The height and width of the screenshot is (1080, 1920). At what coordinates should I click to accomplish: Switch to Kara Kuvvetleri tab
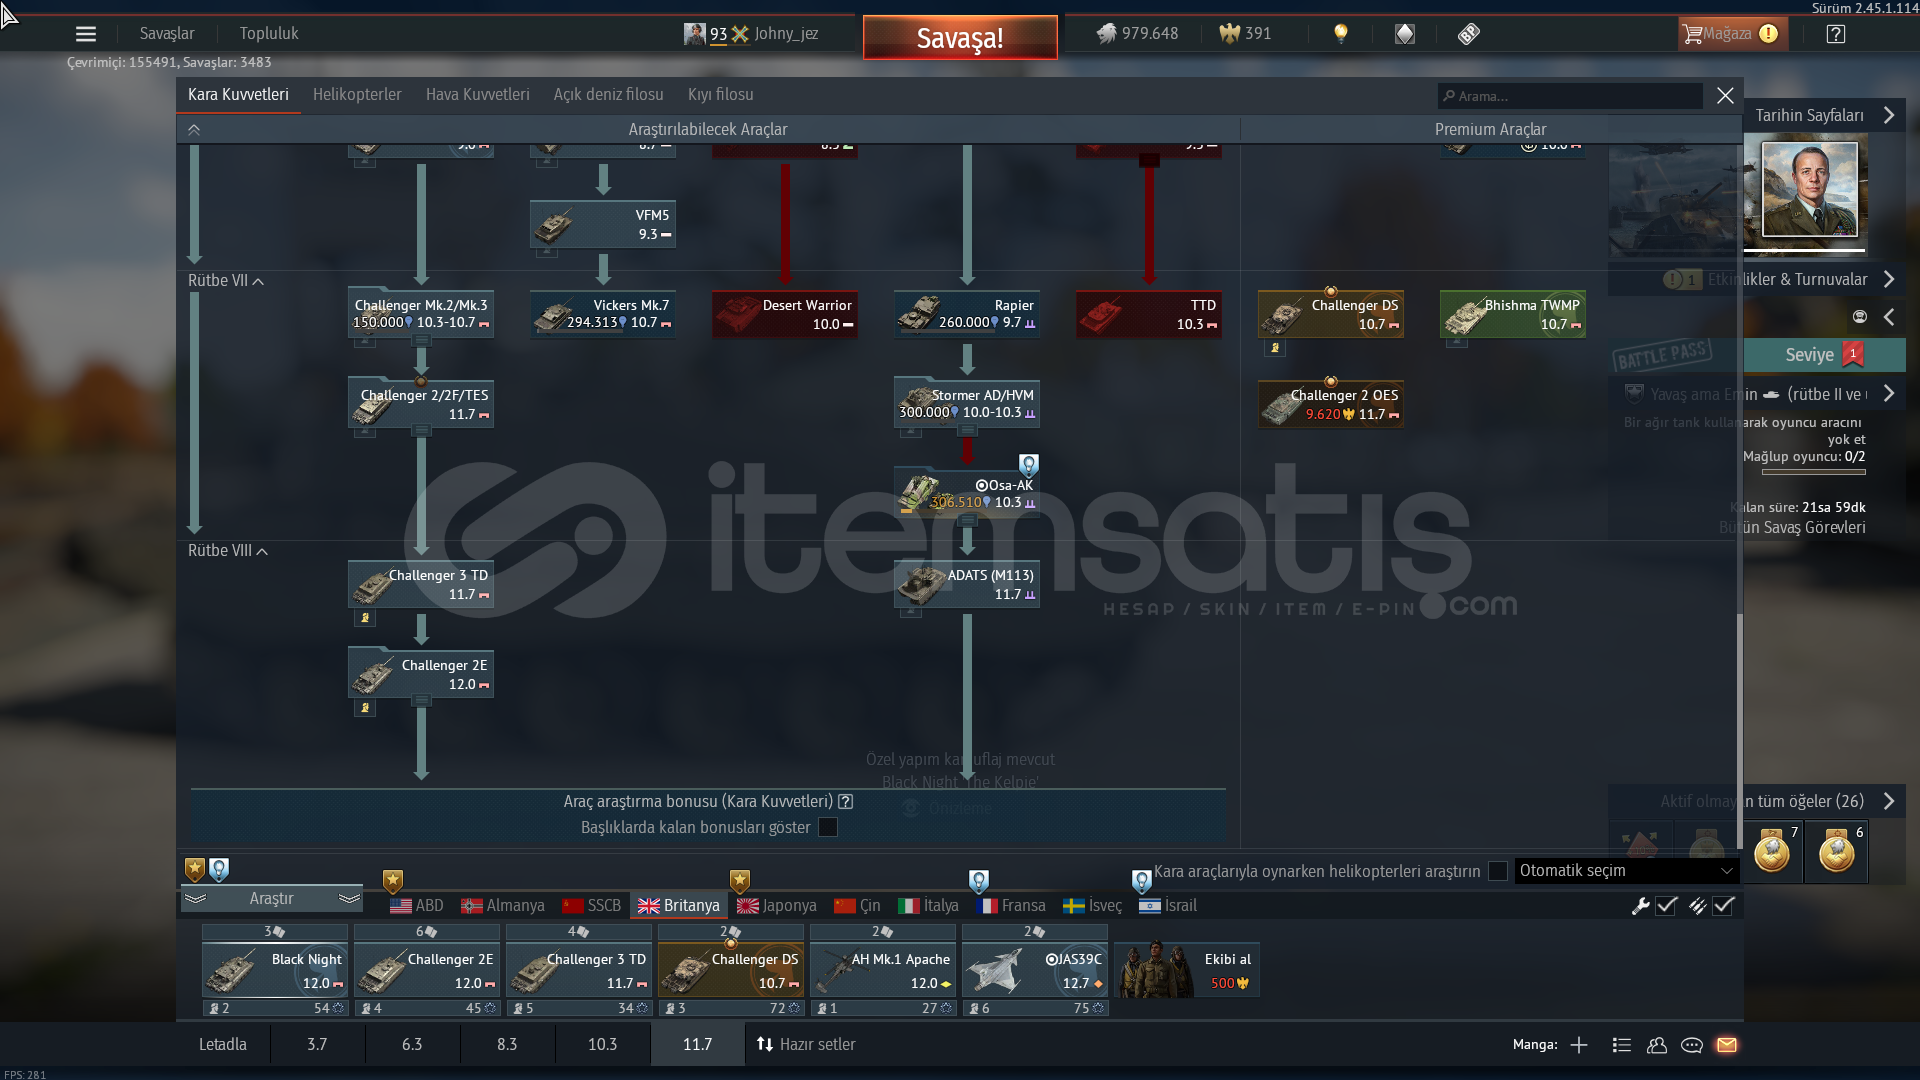pos(238,95)
